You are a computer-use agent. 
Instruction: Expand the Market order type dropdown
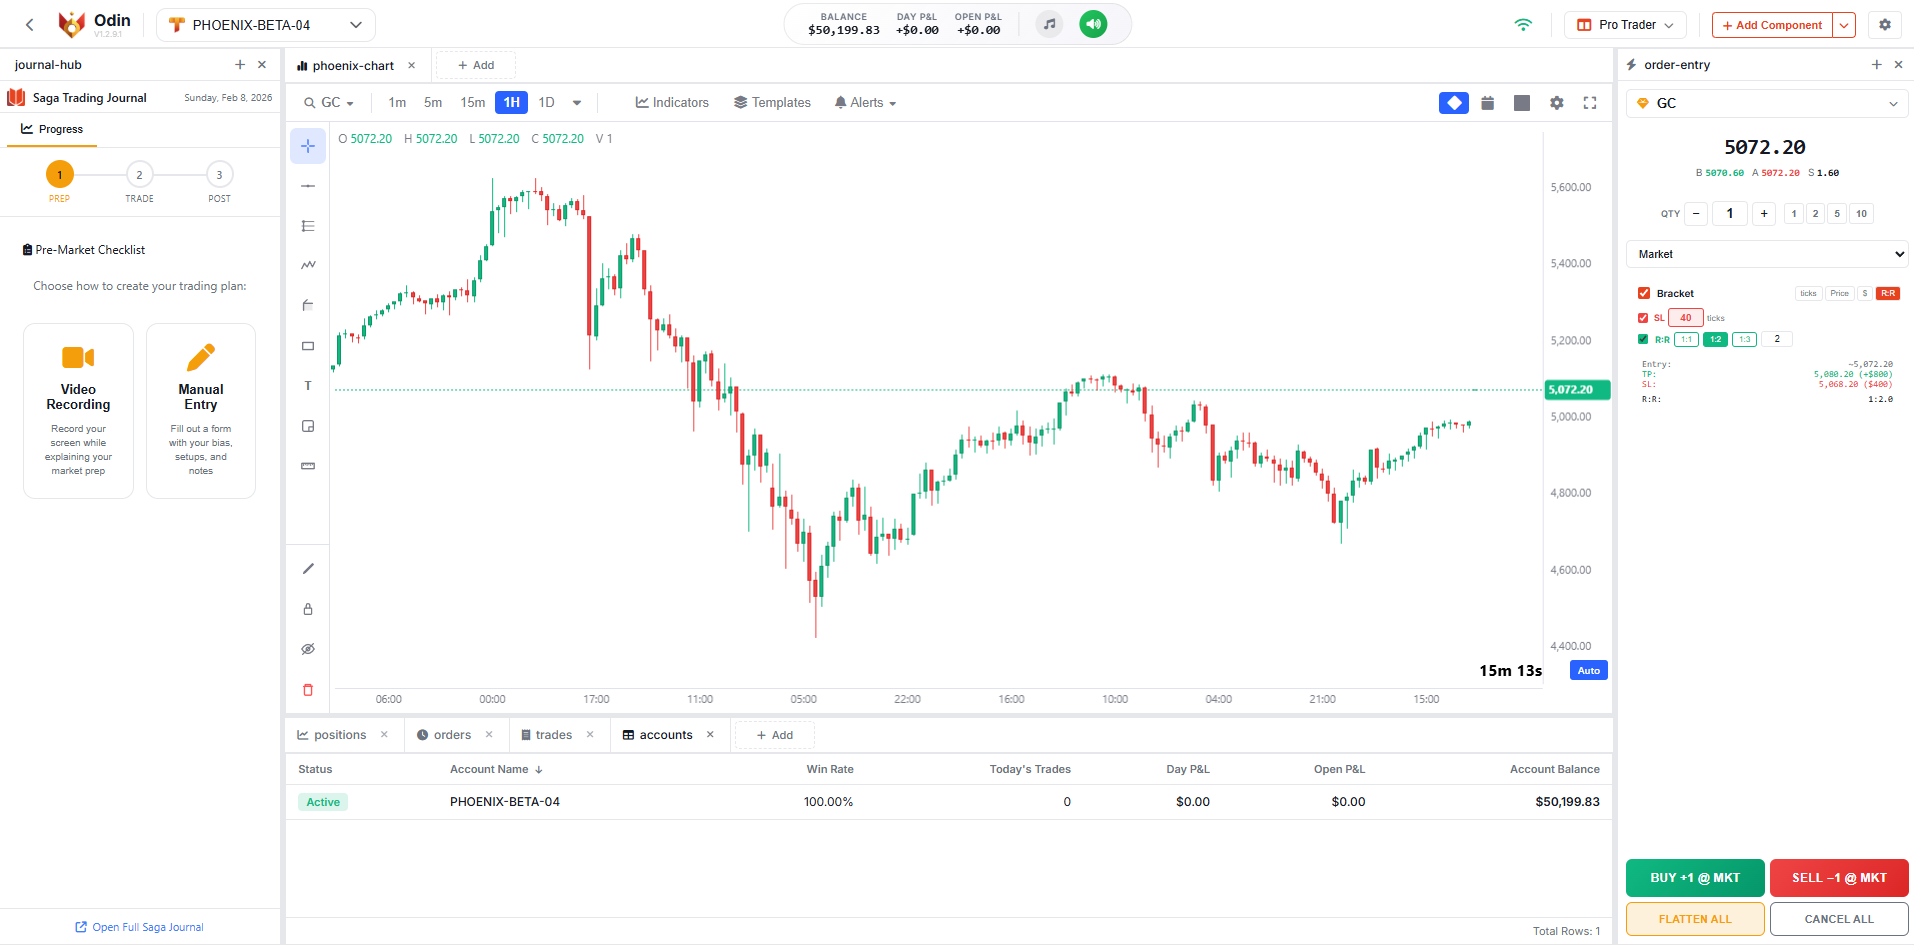(1767, 254)
